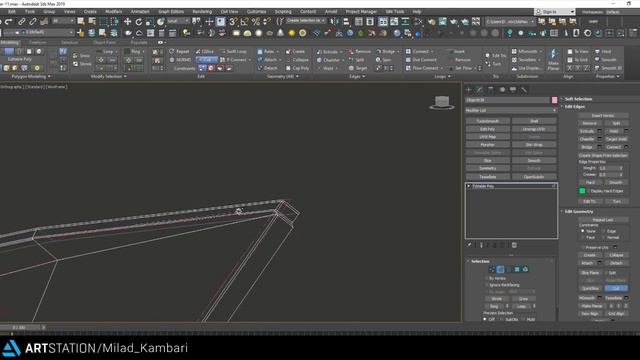The image size is (640, 360).
Task: Click the Cap Poly ribbon icon
Action: click(297, 68)
